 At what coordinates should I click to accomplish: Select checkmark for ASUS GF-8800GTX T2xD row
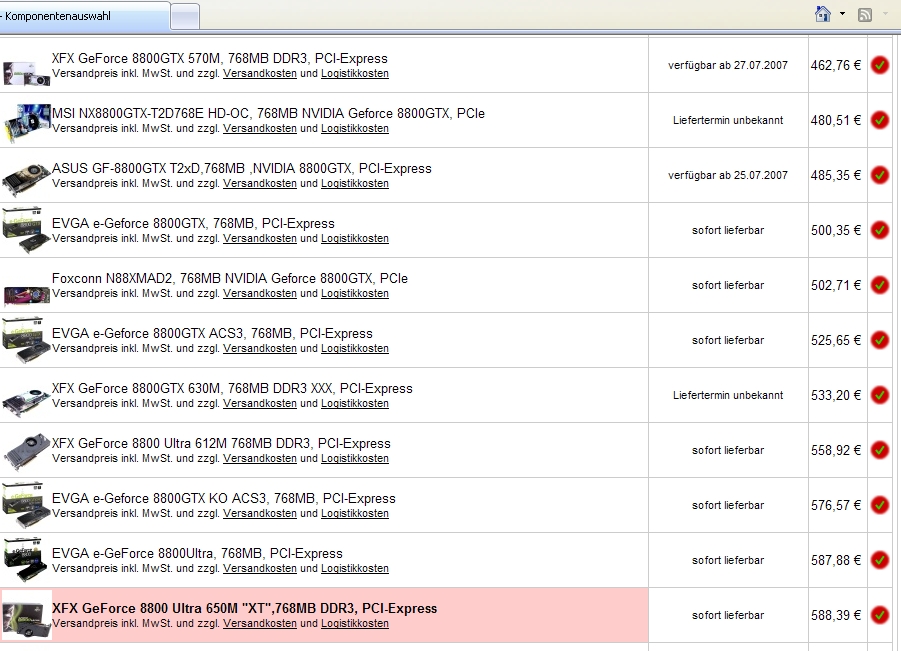coord(879,175)
